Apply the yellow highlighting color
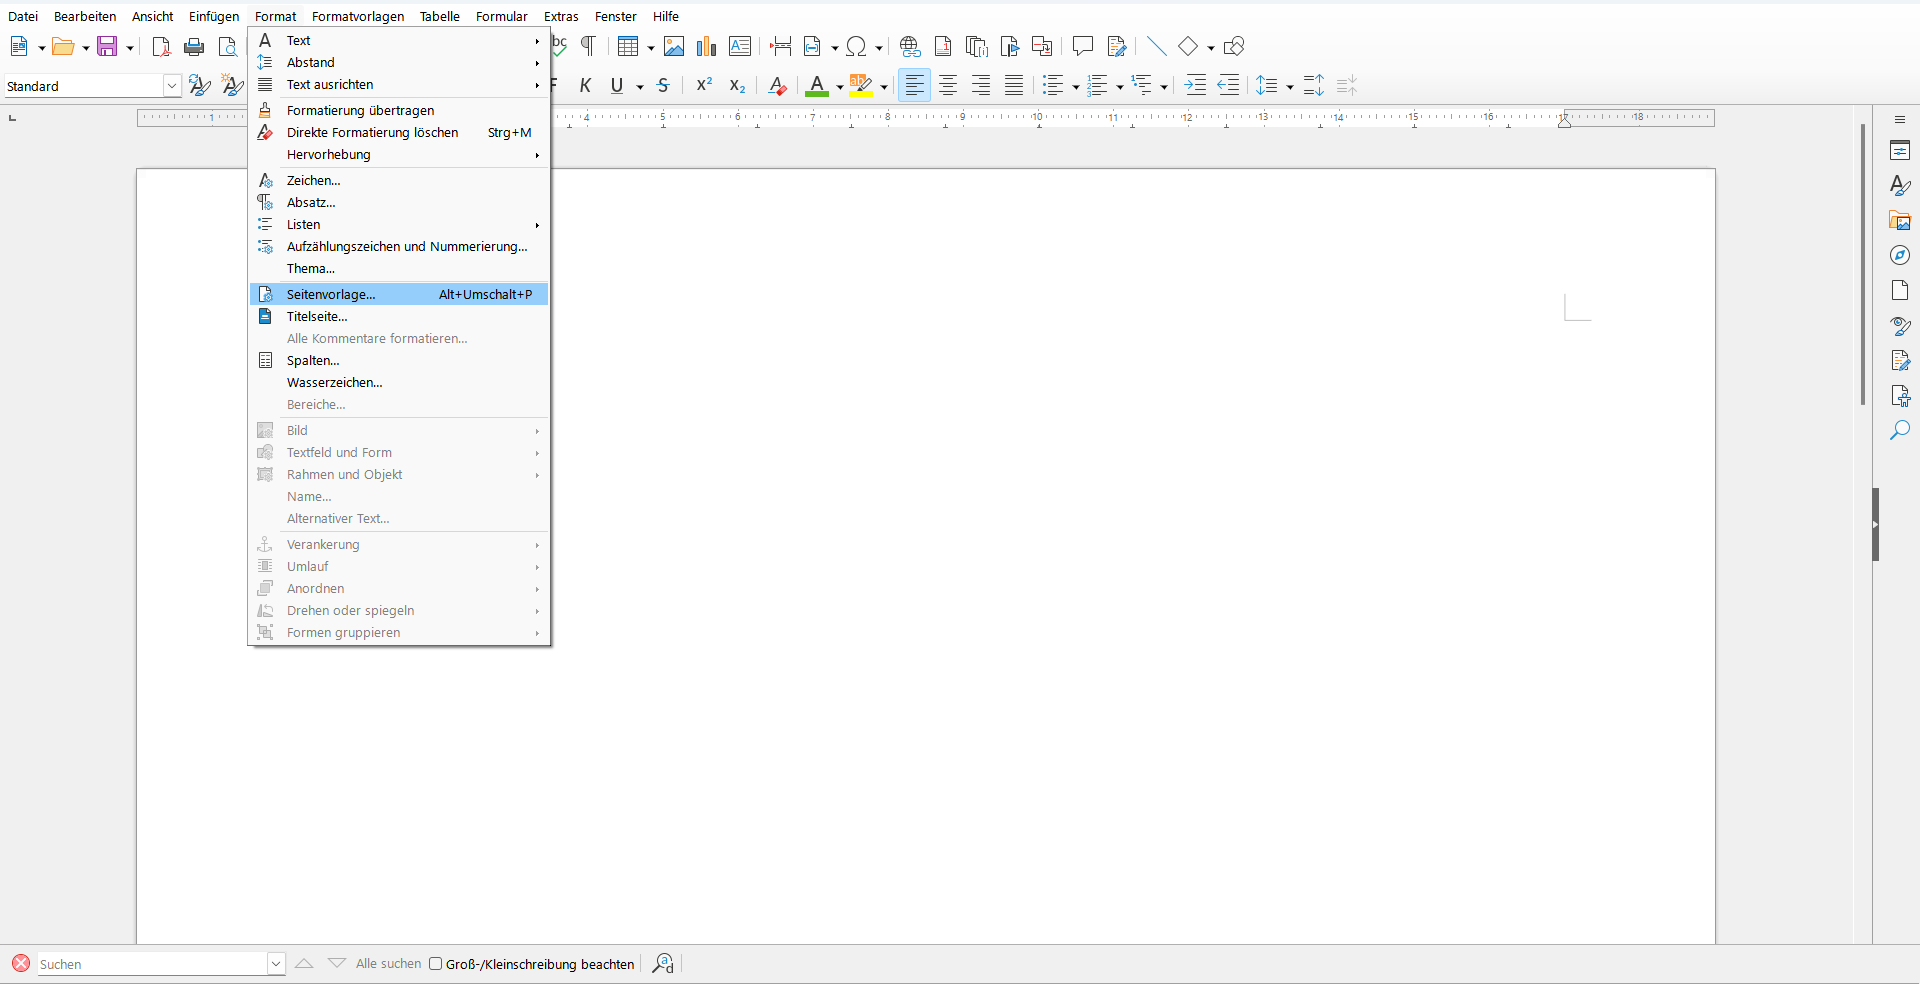 click(x=860, y=86)
